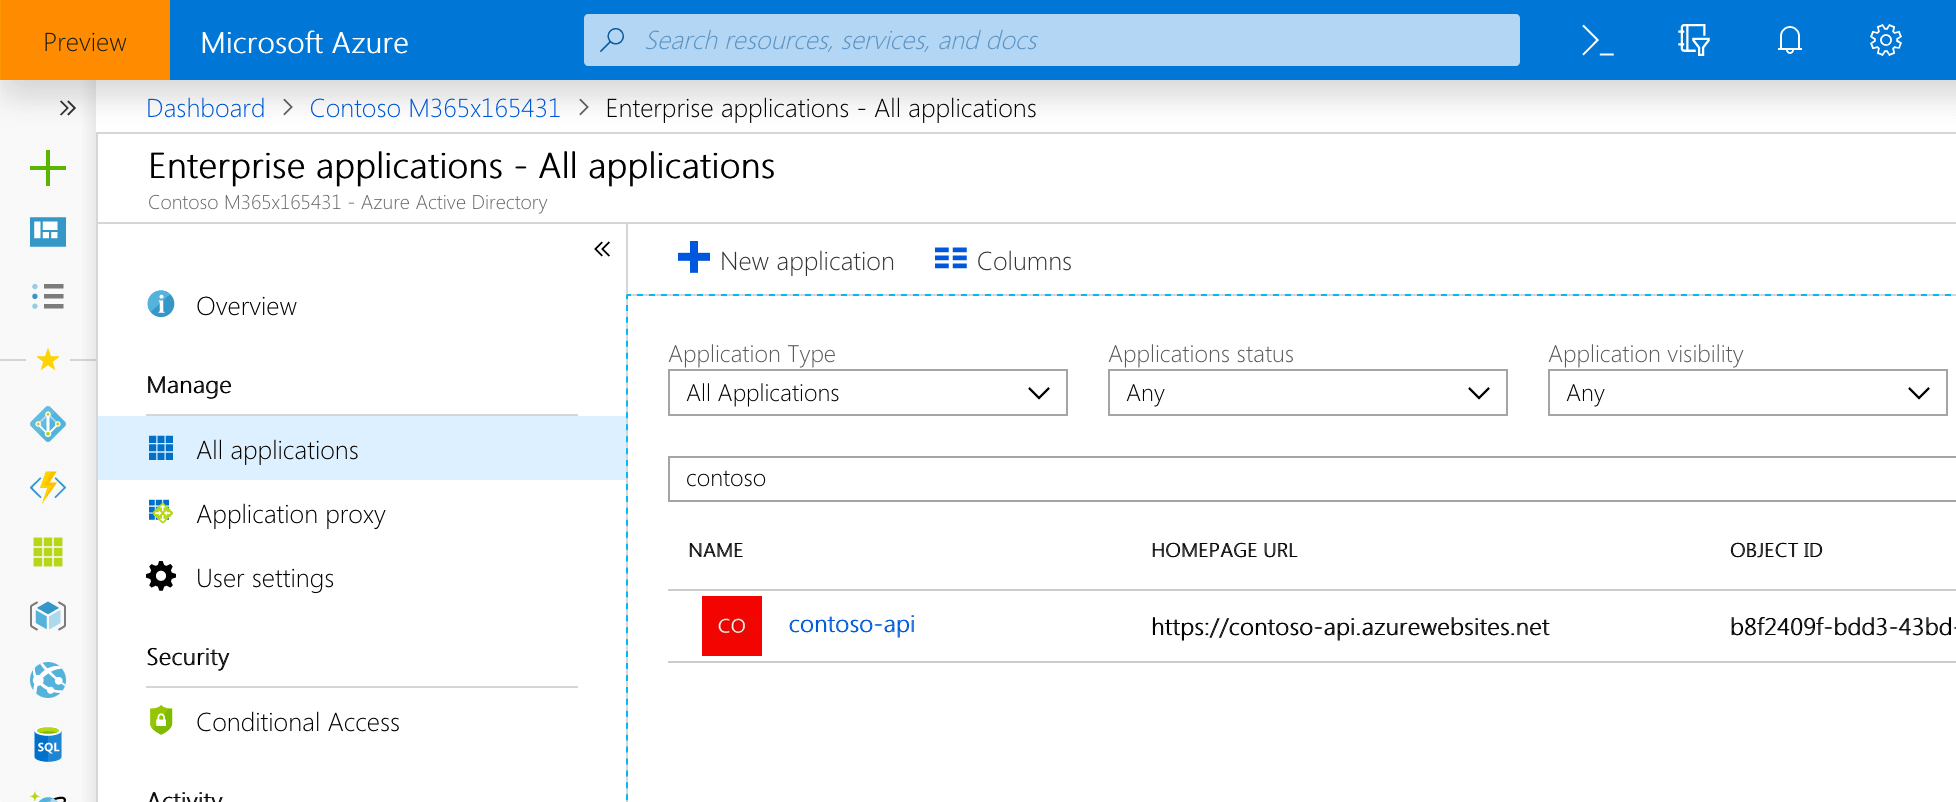Open the Application Type dropdown
The width and height of the screenshot is (1956, 802).
(x=867, y=393)
